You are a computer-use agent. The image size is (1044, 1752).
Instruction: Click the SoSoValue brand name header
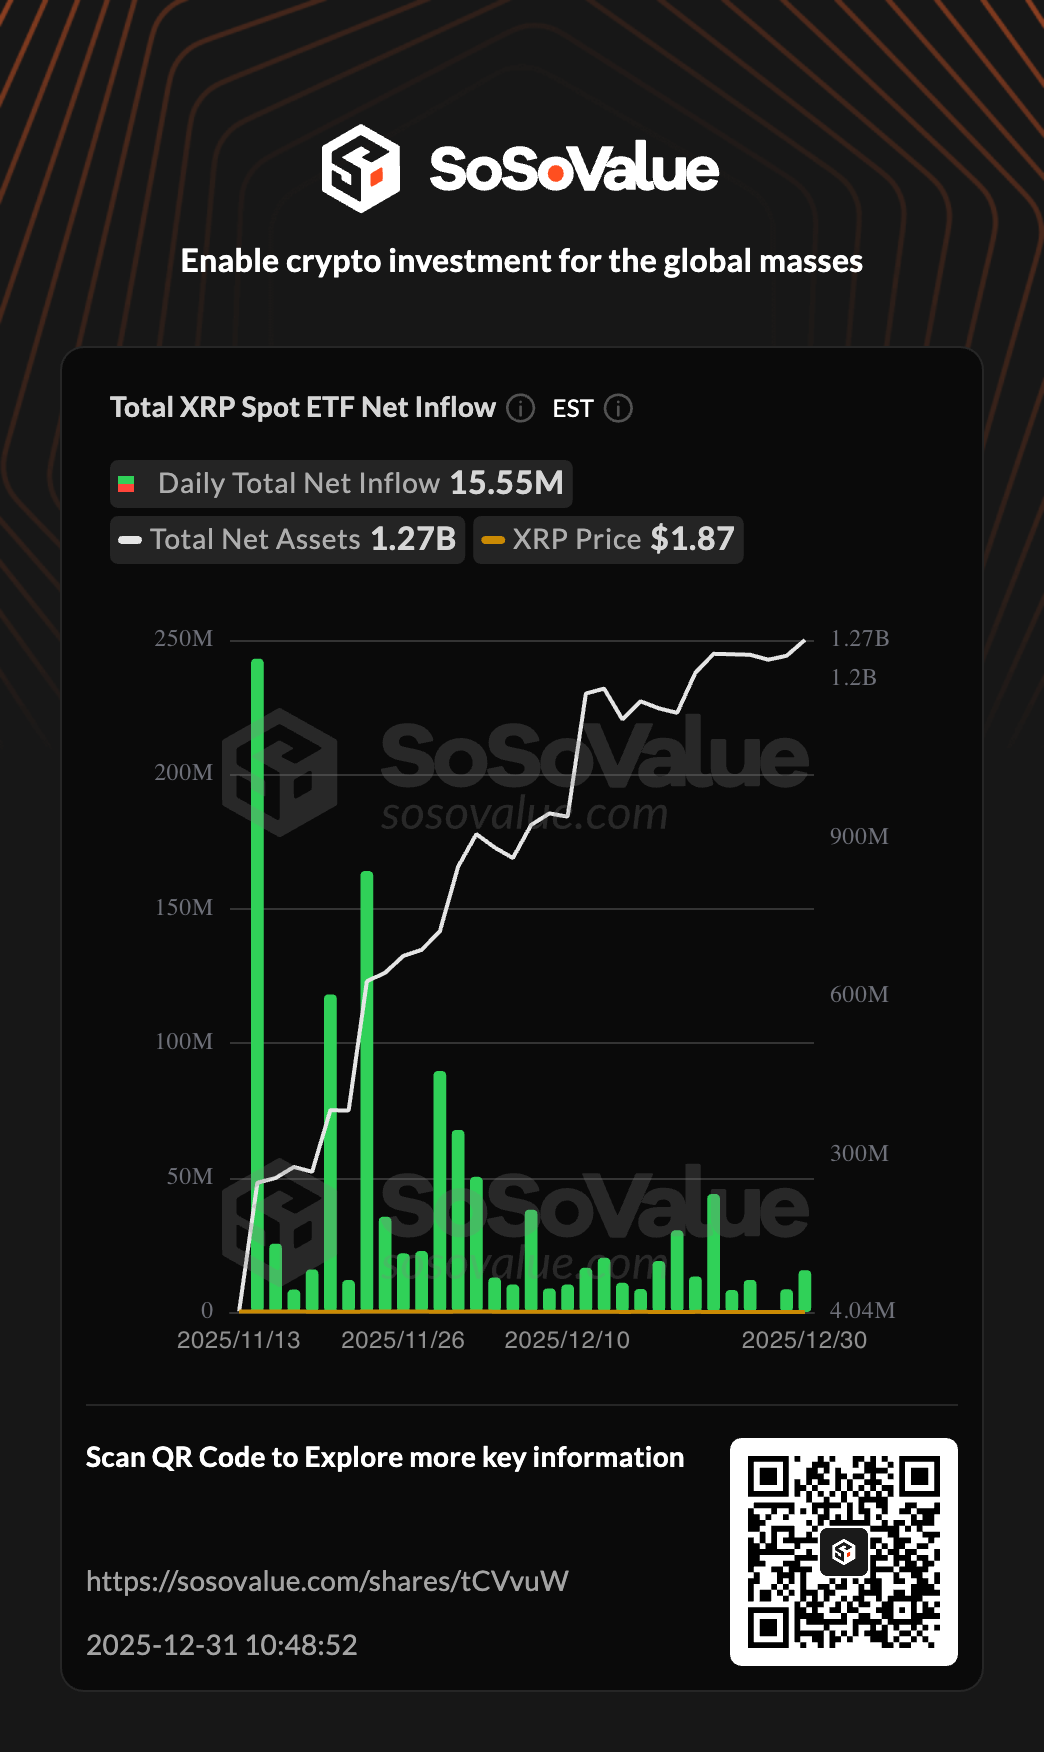[x=574, y=168]
